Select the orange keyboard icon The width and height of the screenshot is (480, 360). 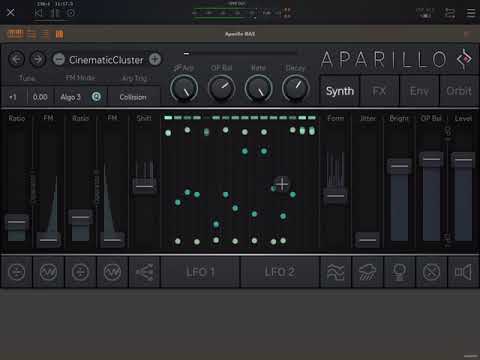pyautogui.click(x=15, y=34)
